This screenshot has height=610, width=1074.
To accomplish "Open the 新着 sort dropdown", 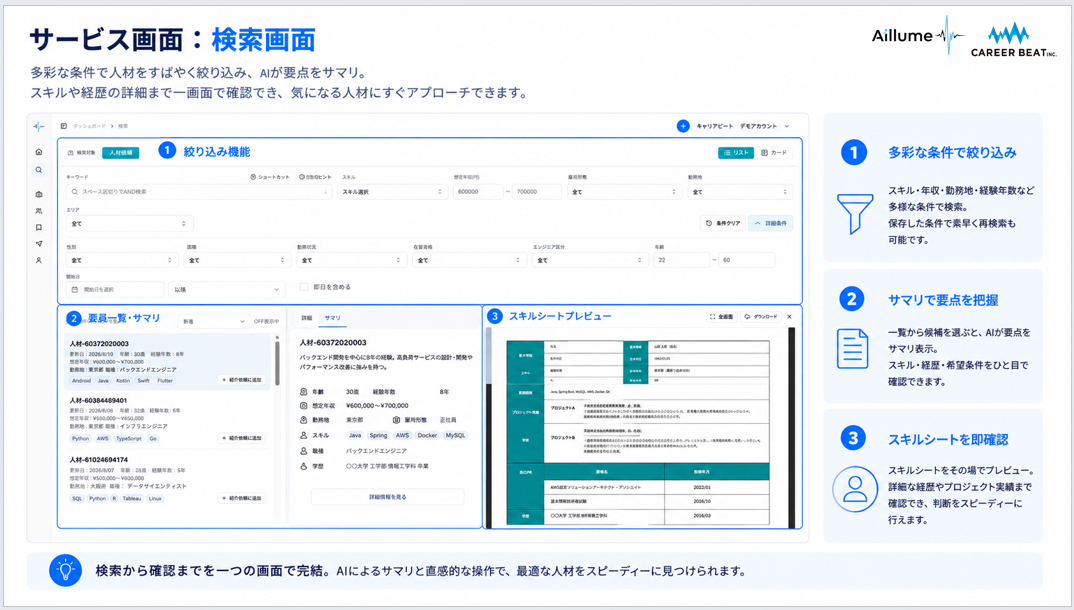I will [x=213, y=321].
